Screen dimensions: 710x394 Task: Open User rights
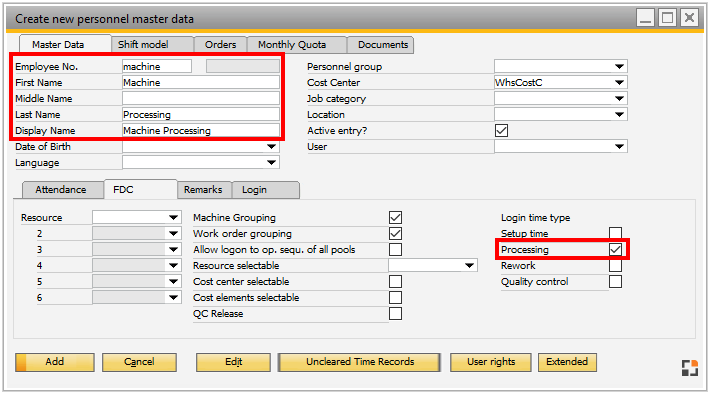tap(491, 362)
